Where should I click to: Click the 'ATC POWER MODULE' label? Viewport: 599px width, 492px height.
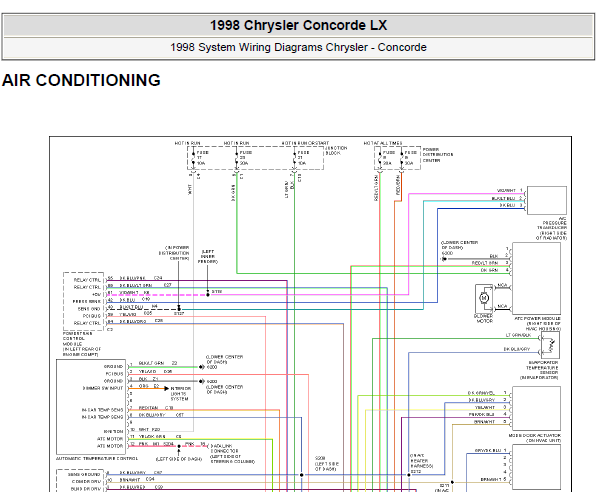pyautogui.click(x=537, y=319)
